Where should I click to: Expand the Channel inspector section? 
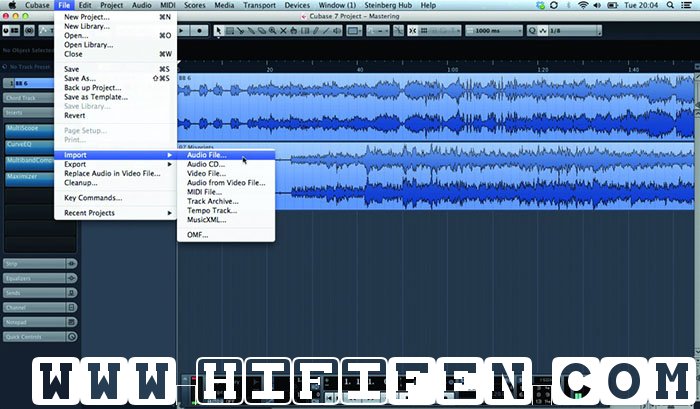(x=34, y=308)
